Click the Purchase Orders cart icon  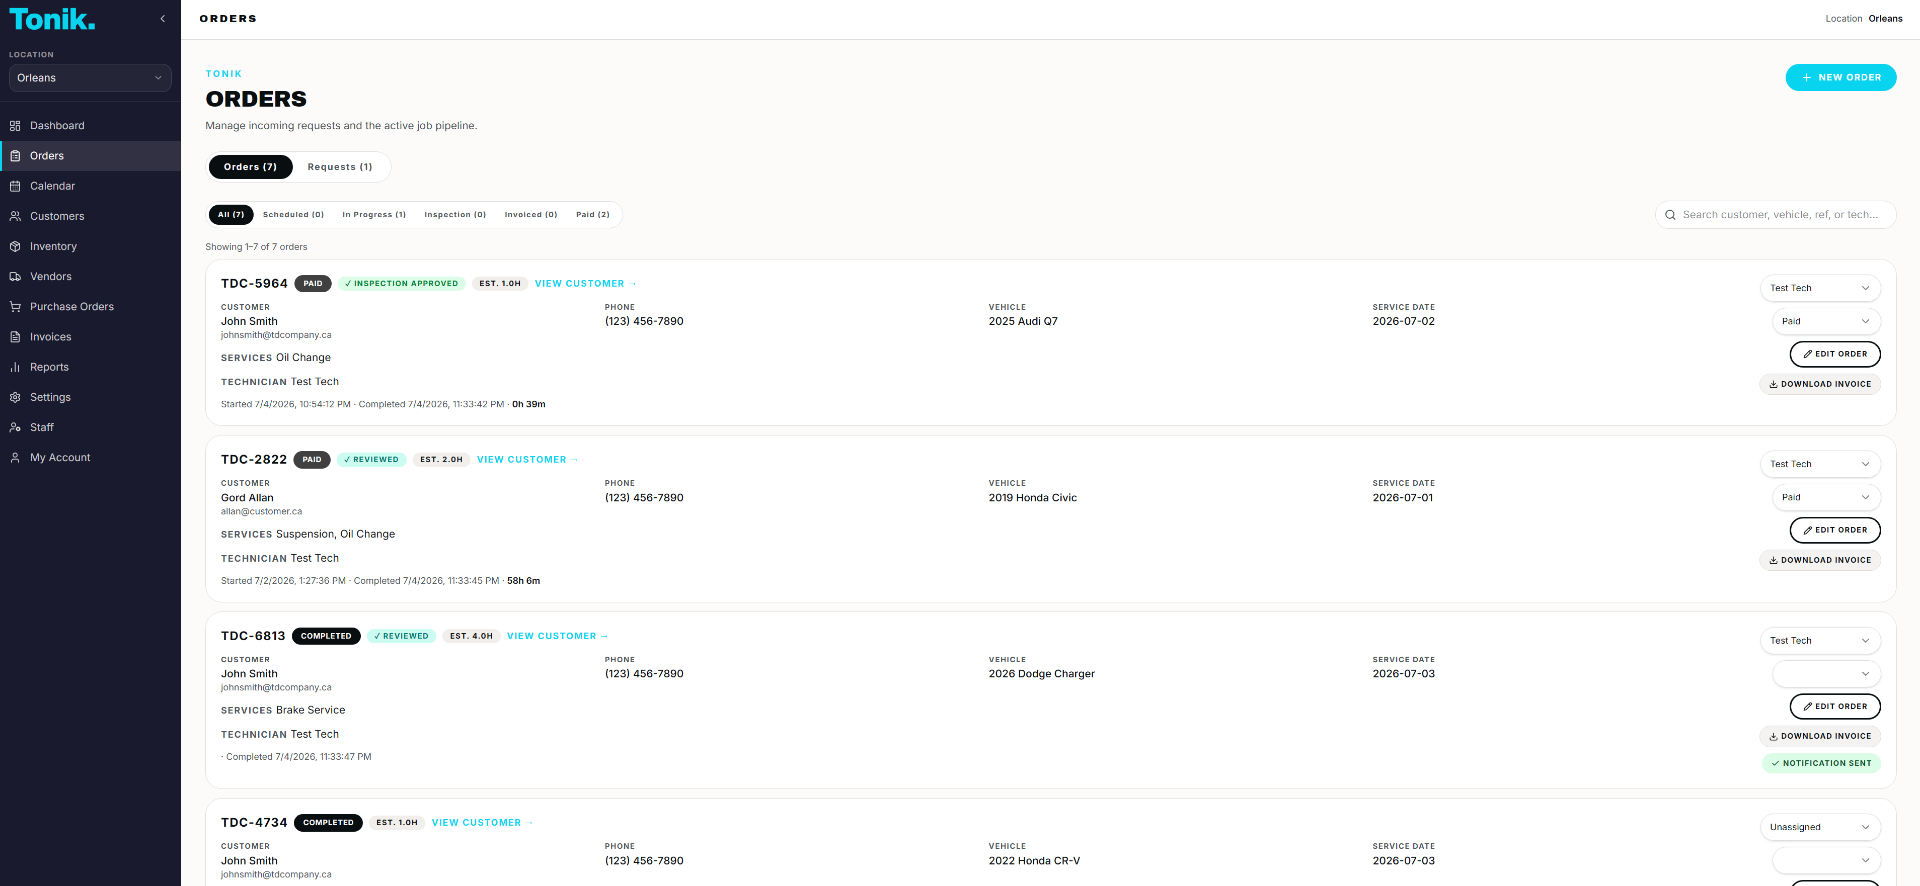point(15,307)
